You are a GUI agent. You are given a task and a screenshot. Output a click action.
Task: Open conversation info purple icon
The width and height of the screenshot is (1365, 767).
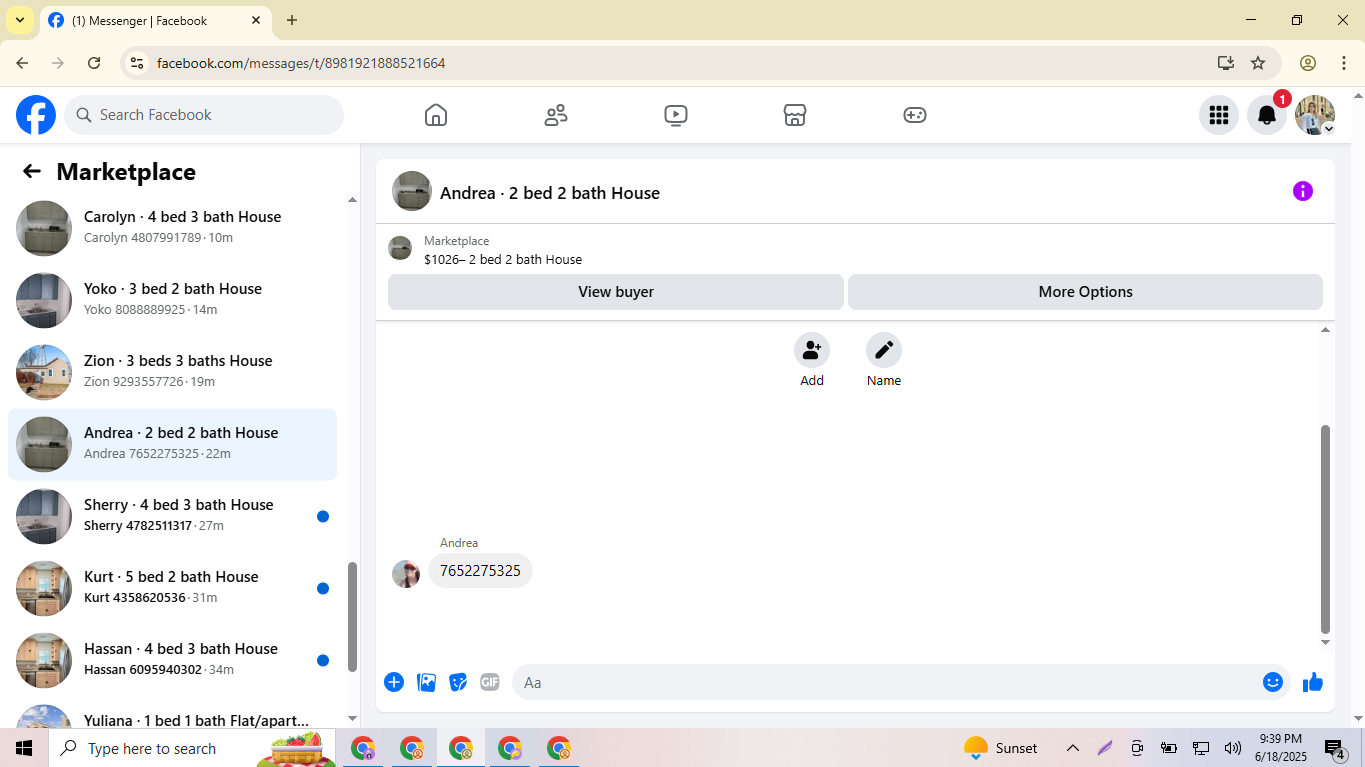click(x=1302, y=191)
